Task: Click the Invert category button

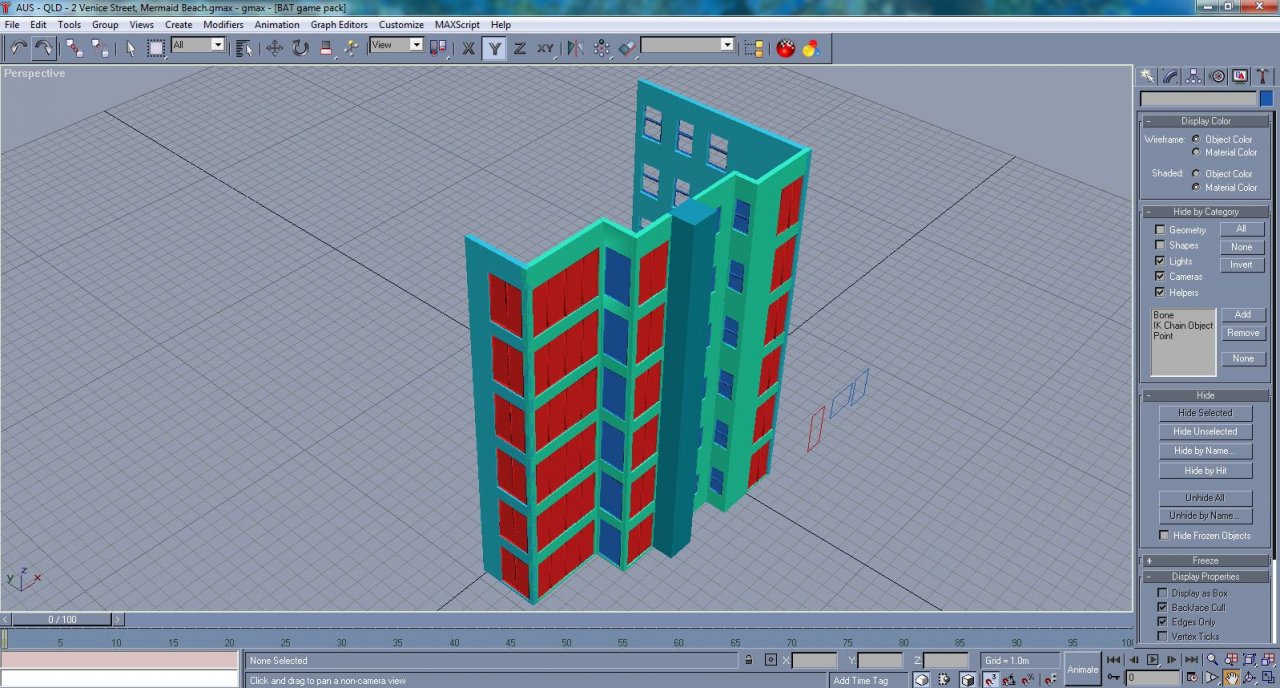Action: click(1241, 265)
